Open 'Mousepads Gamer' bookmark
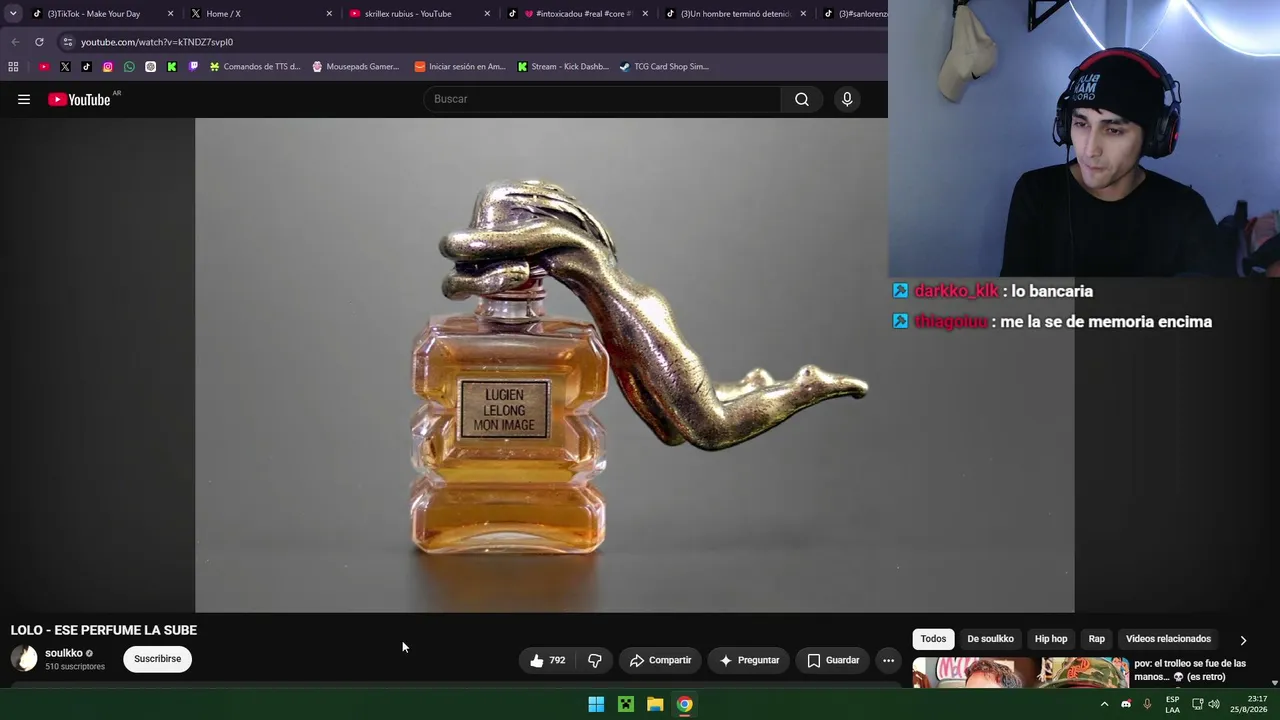Screen dimensions: 1280x720 (x=356, y=67)
